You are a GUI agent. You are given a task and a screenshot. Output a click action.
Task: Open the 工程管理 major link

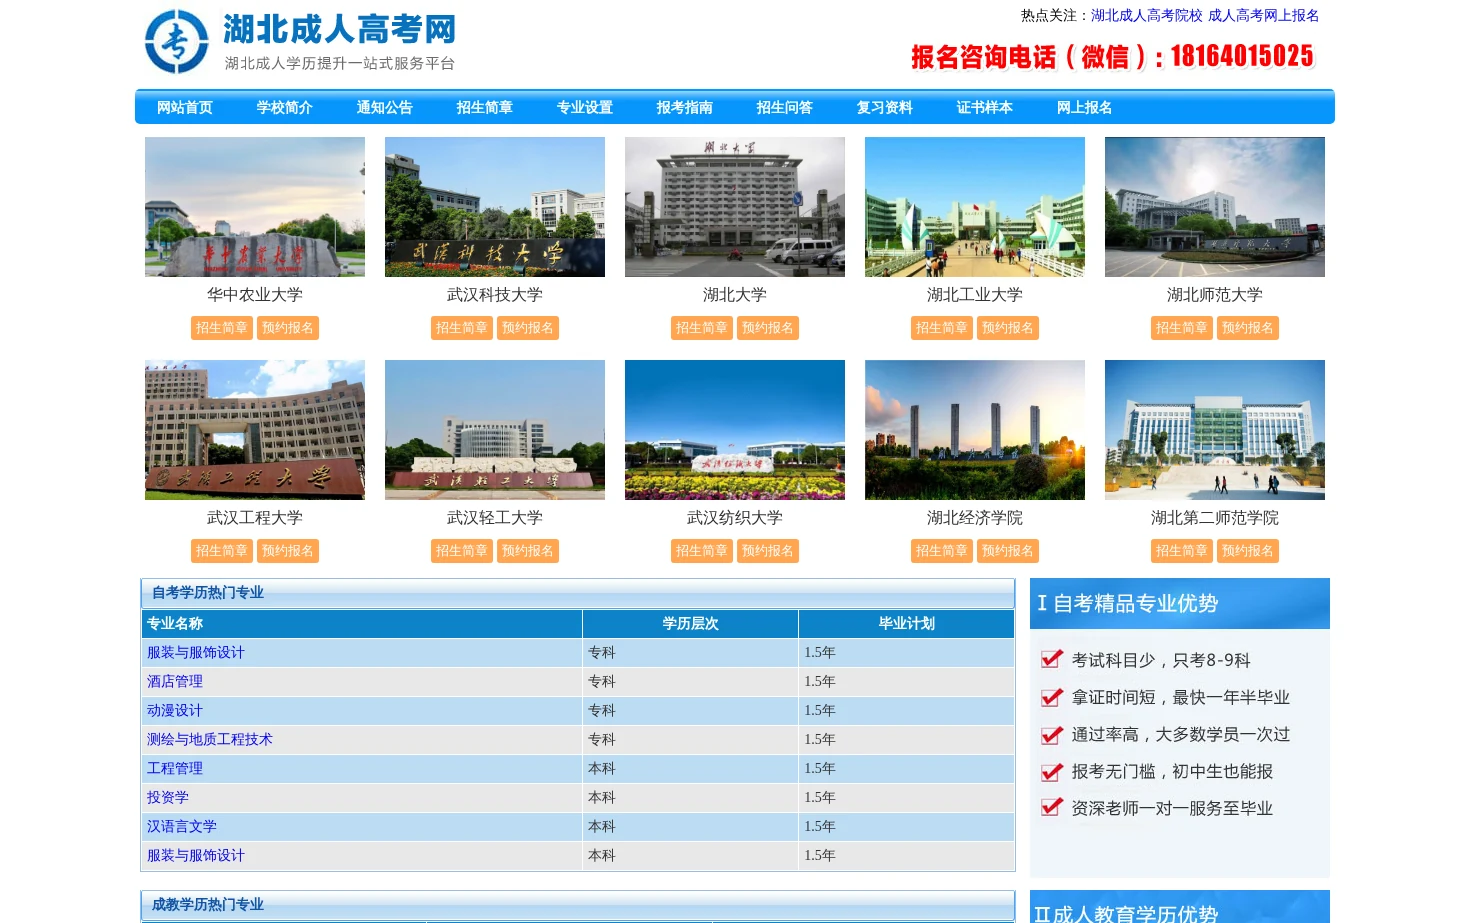click(x=175, y=768)
